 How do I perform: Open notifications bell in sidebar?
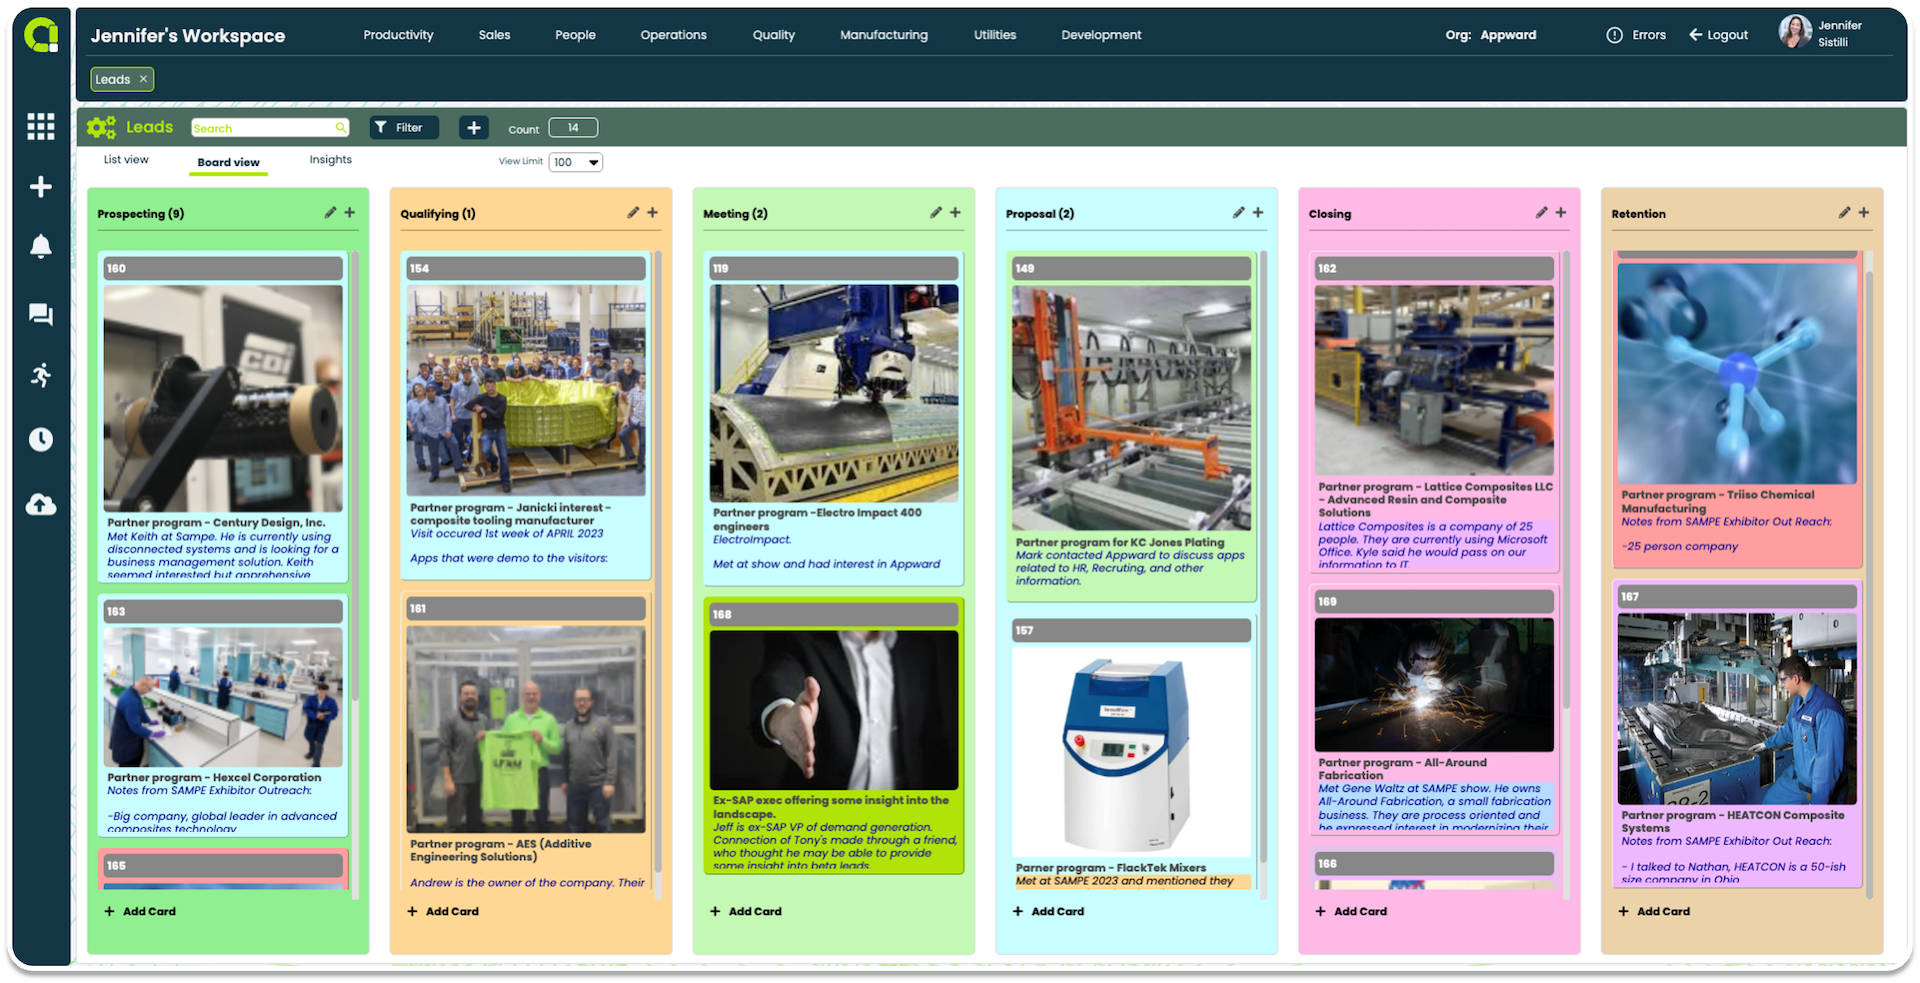point(41,247)
